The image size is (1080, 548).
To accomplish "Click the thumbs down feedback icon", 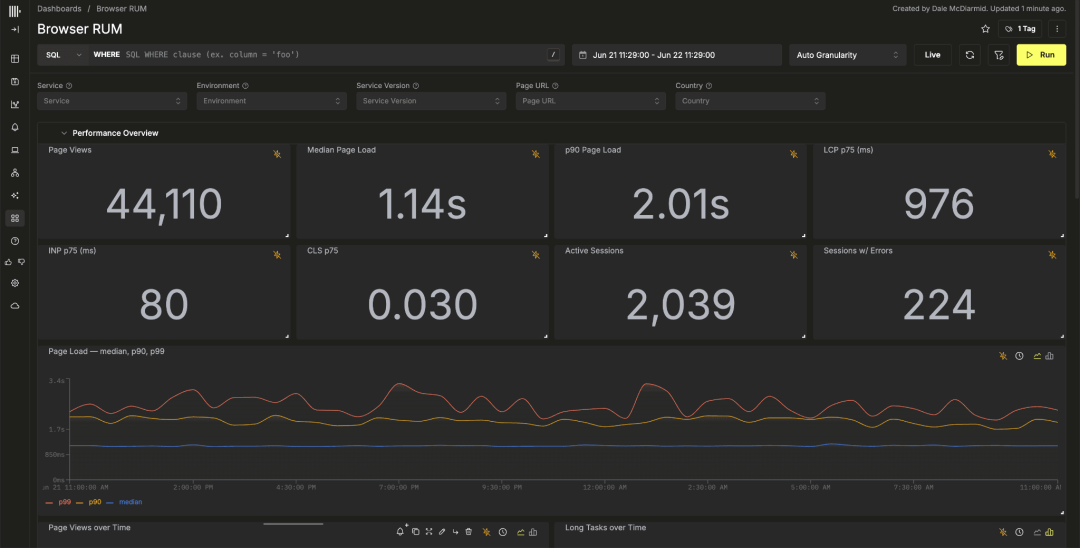I will point(21,262).
